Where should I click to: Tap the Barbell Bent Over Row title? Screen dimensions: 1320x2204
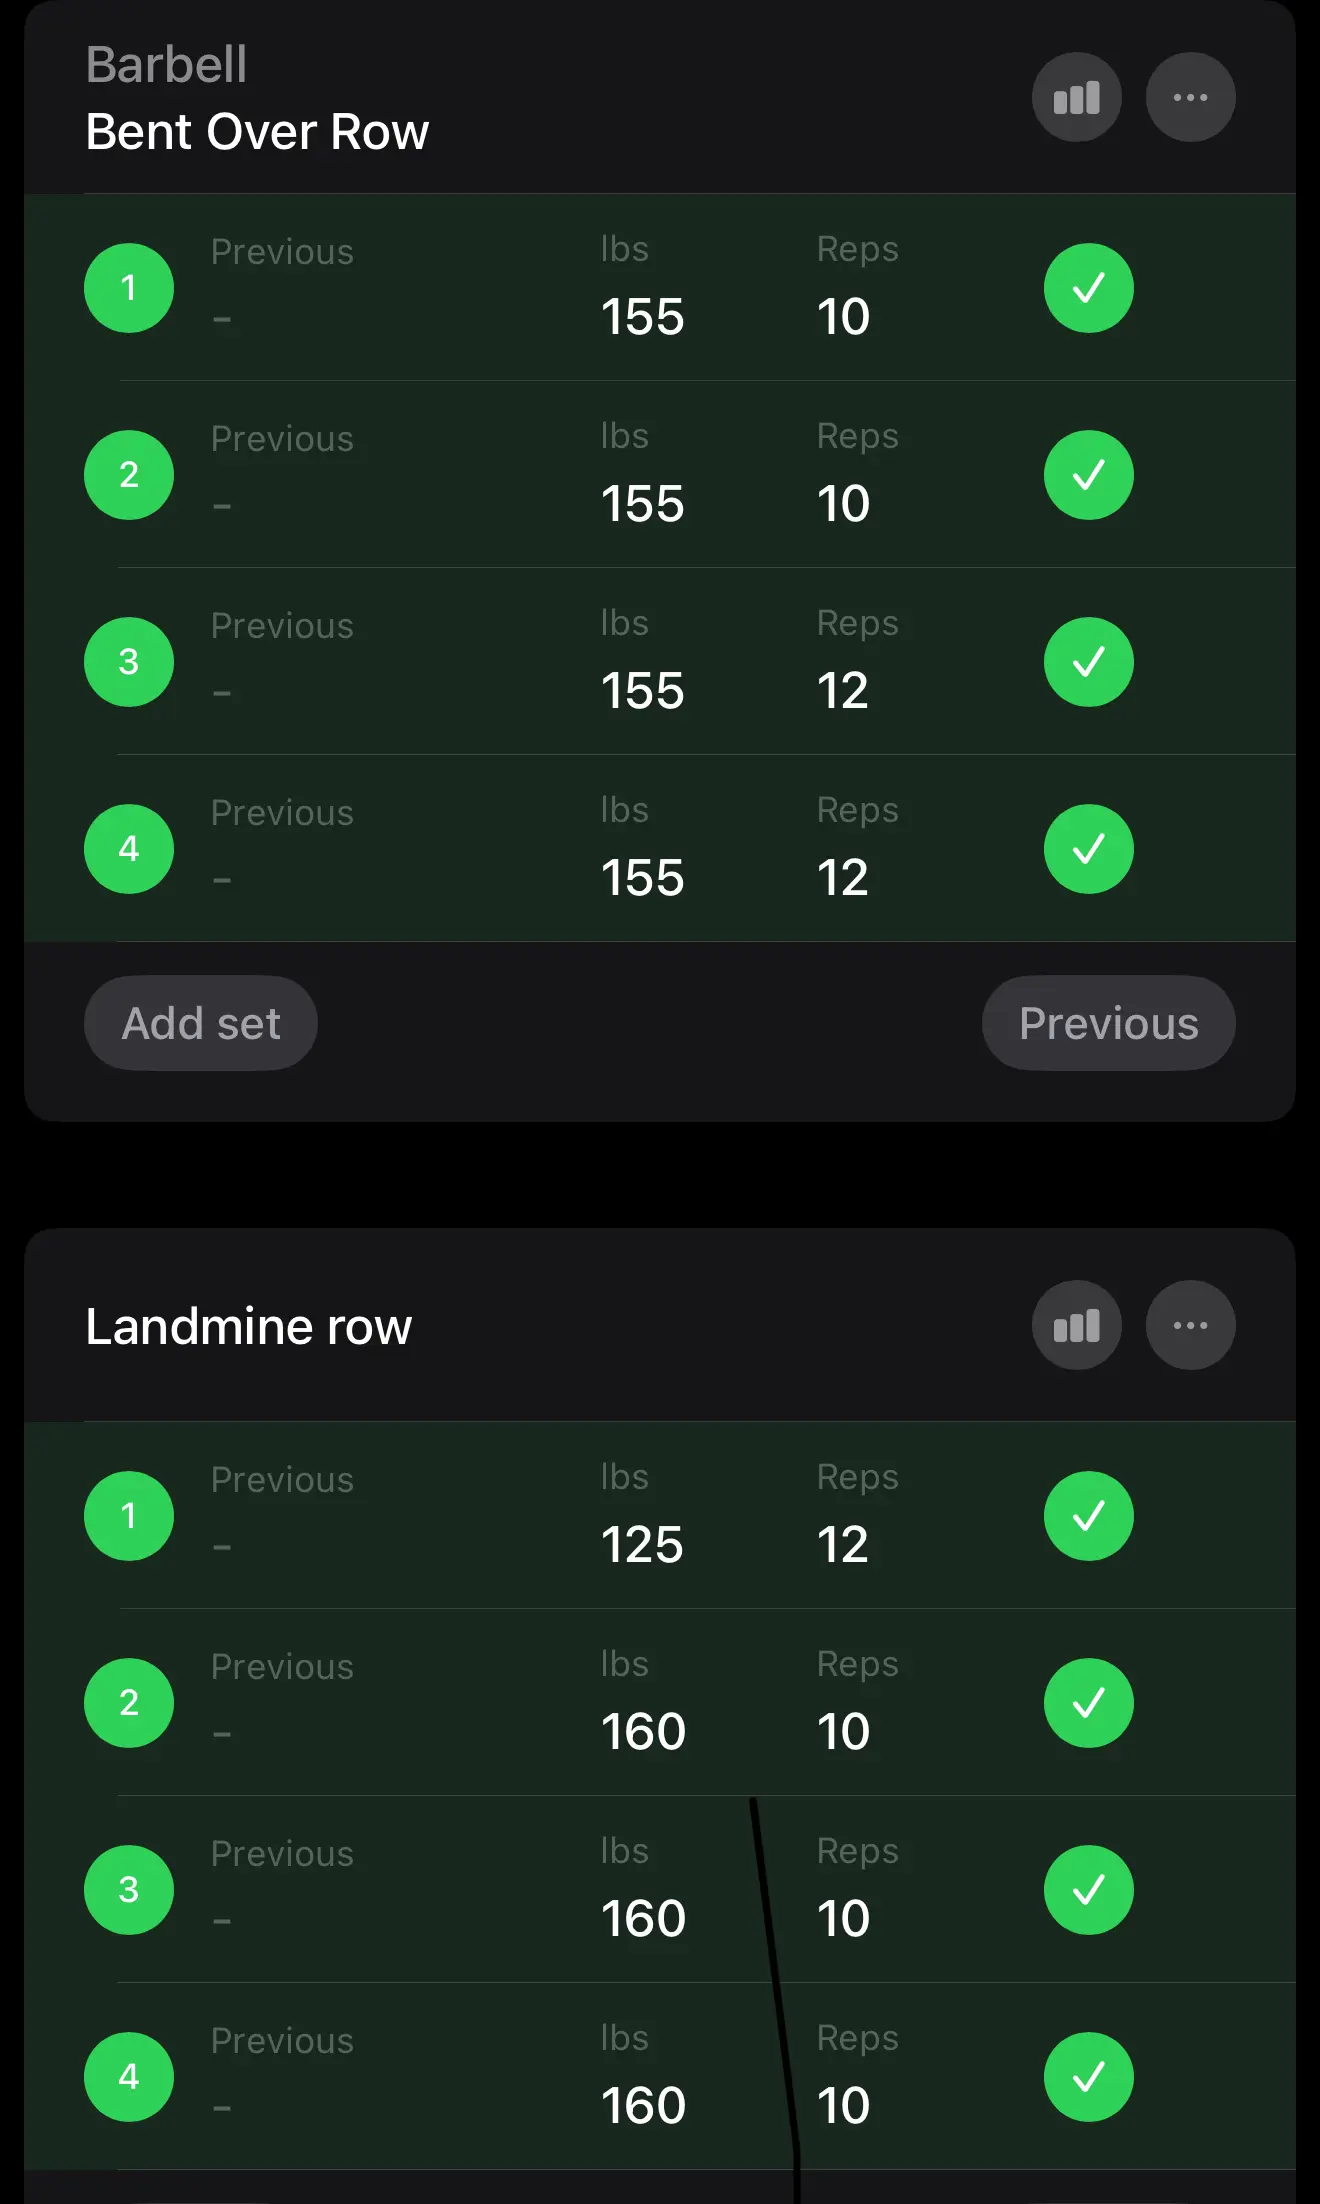point(257,131)
